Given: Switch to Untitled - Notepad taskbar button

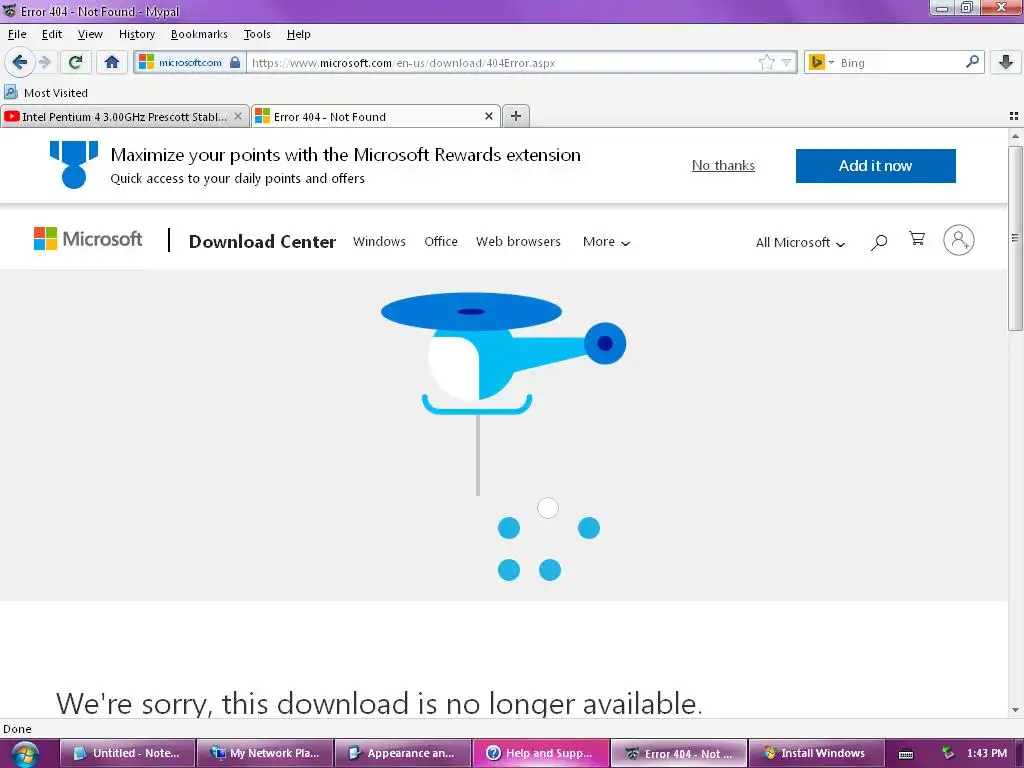Looking at the screenshot, I should tap(128, 753).
